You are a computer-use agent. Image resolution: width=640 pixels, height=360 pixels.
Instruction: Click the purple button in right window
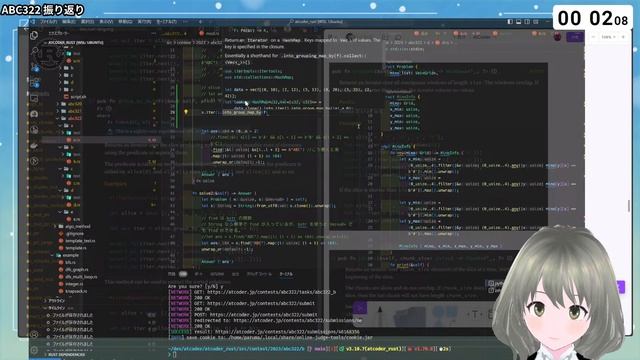575,37
